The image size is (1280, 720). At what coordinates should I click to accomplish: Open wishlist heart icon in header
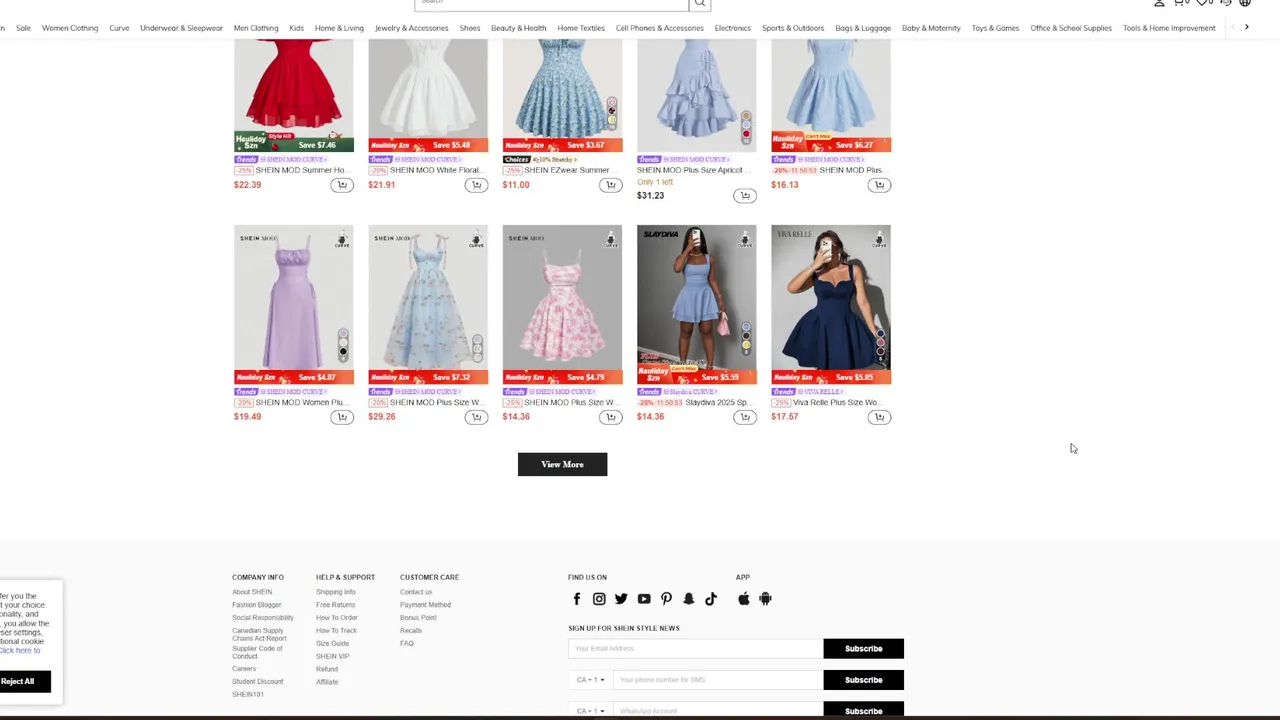click(x=1204, y=3)
